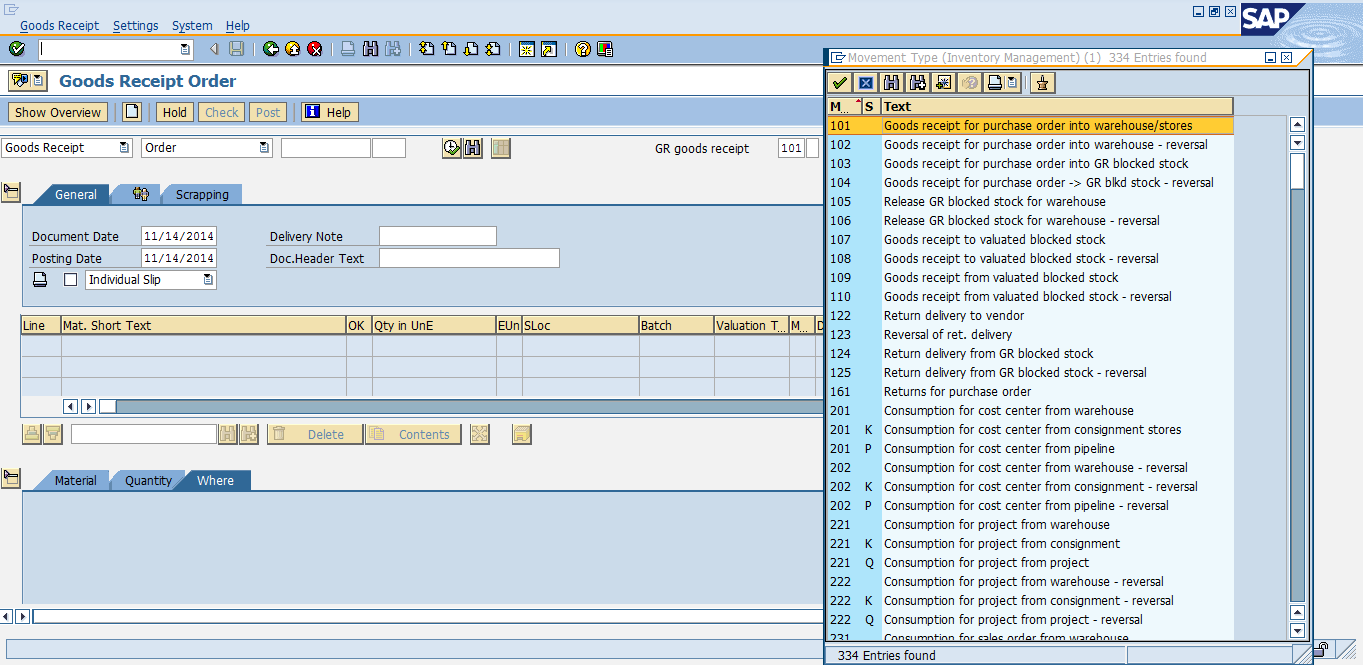
Task: Switch to the Scrapping tab
Action: click(x=202, y=195)
